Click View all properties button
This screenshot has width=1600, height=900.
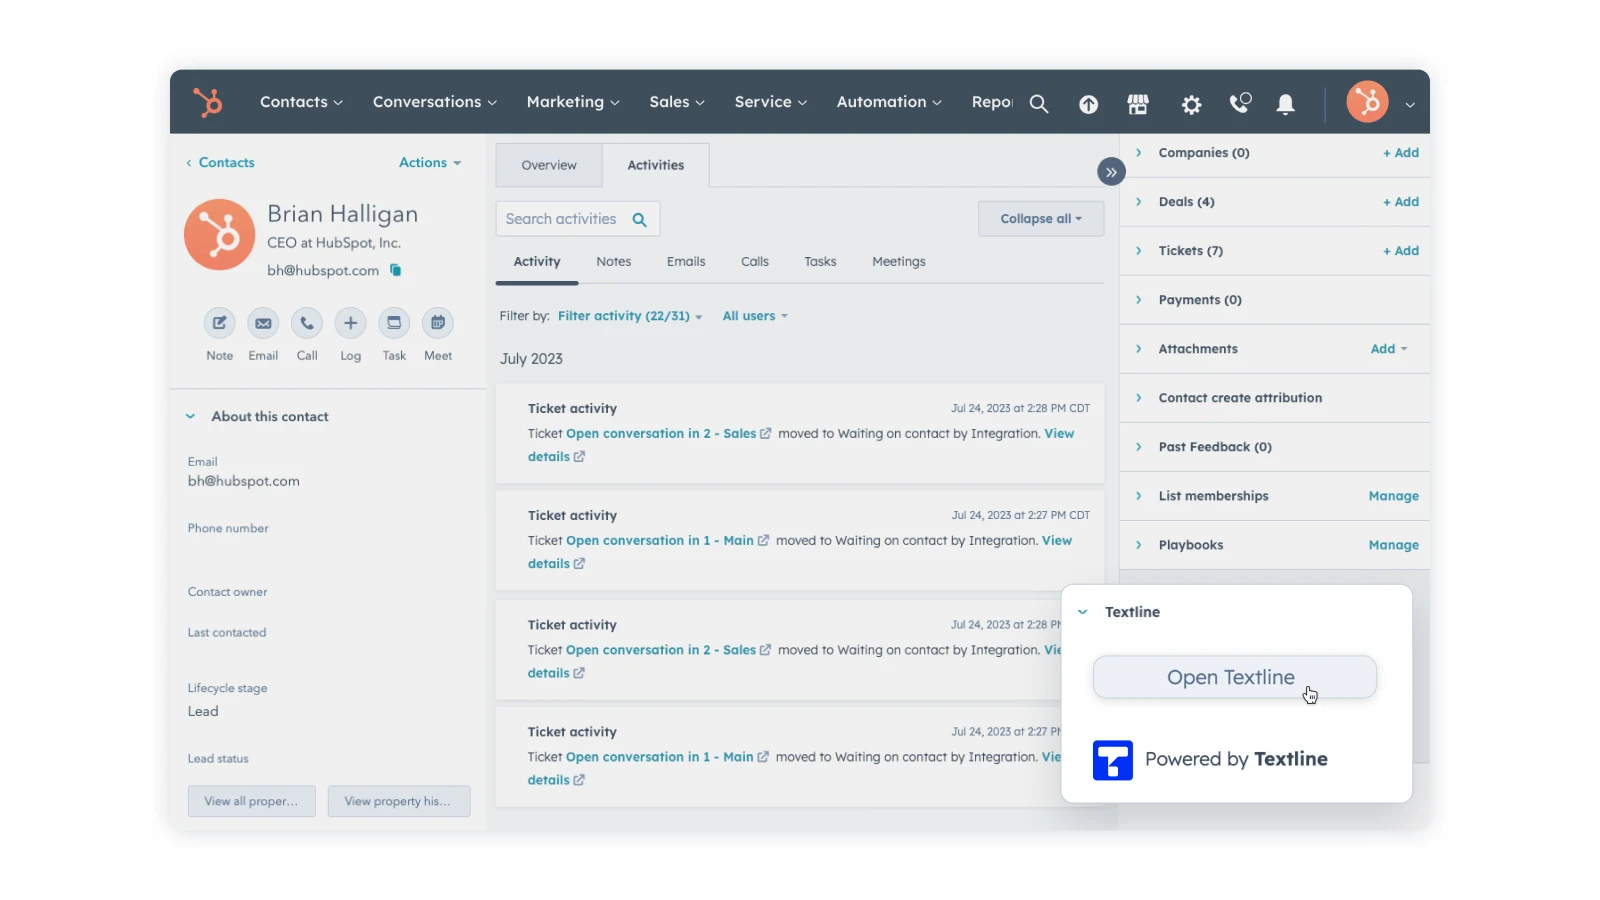pyautogui.click(x=251, y=801)
